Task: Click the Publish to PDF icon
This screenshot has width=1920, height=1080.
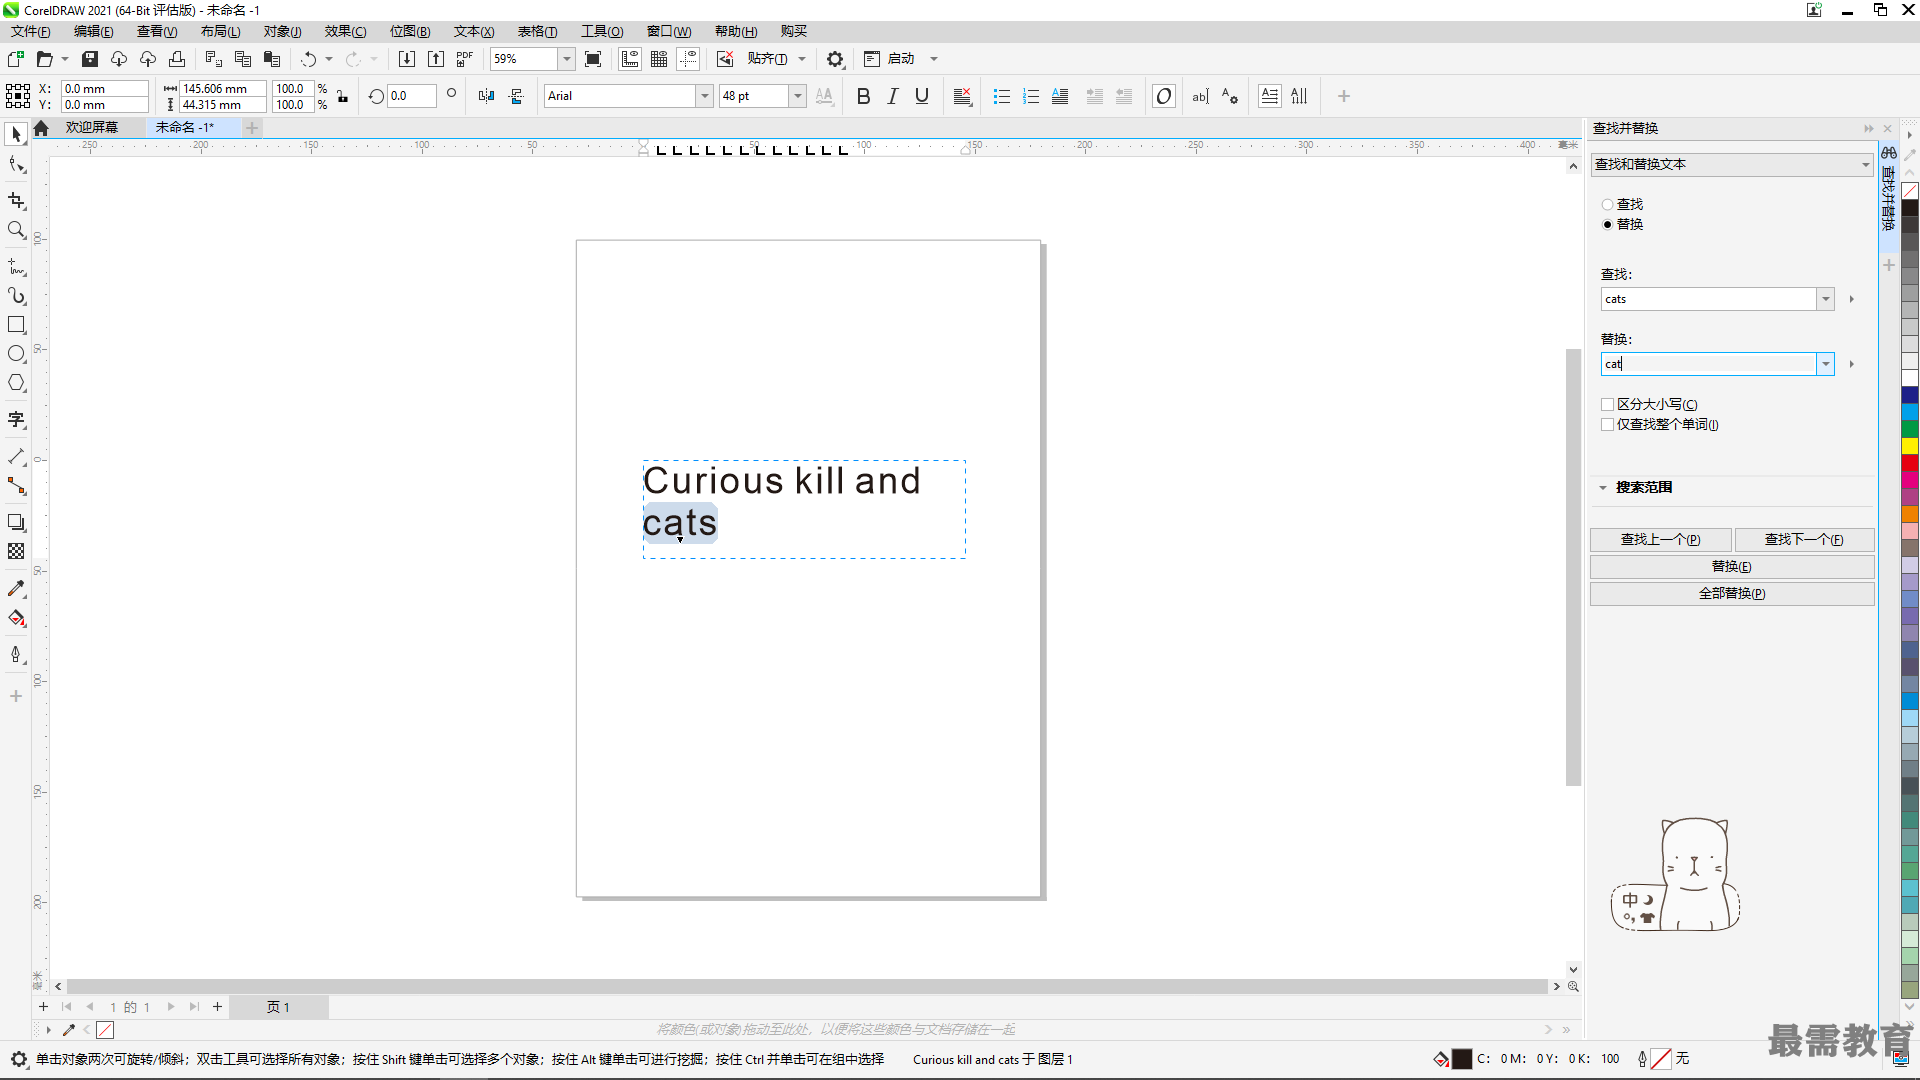Action: pyautogui.click(x=465, y=59)
